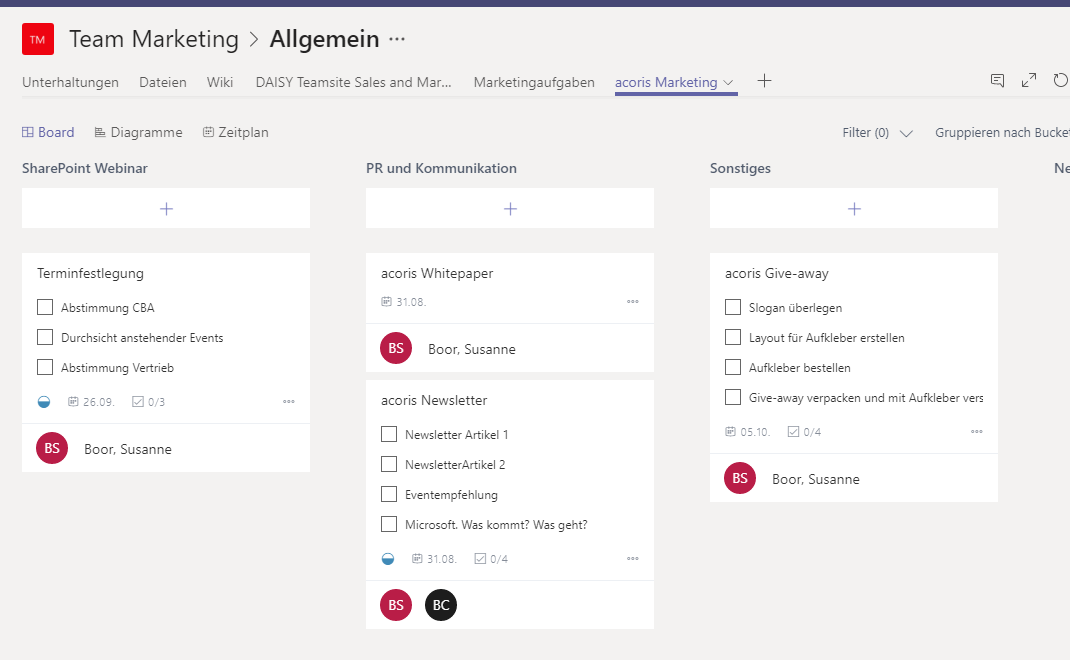Click SharePoint Webinar bucket heading
The image size is (1070, 660).
[85, 168]
